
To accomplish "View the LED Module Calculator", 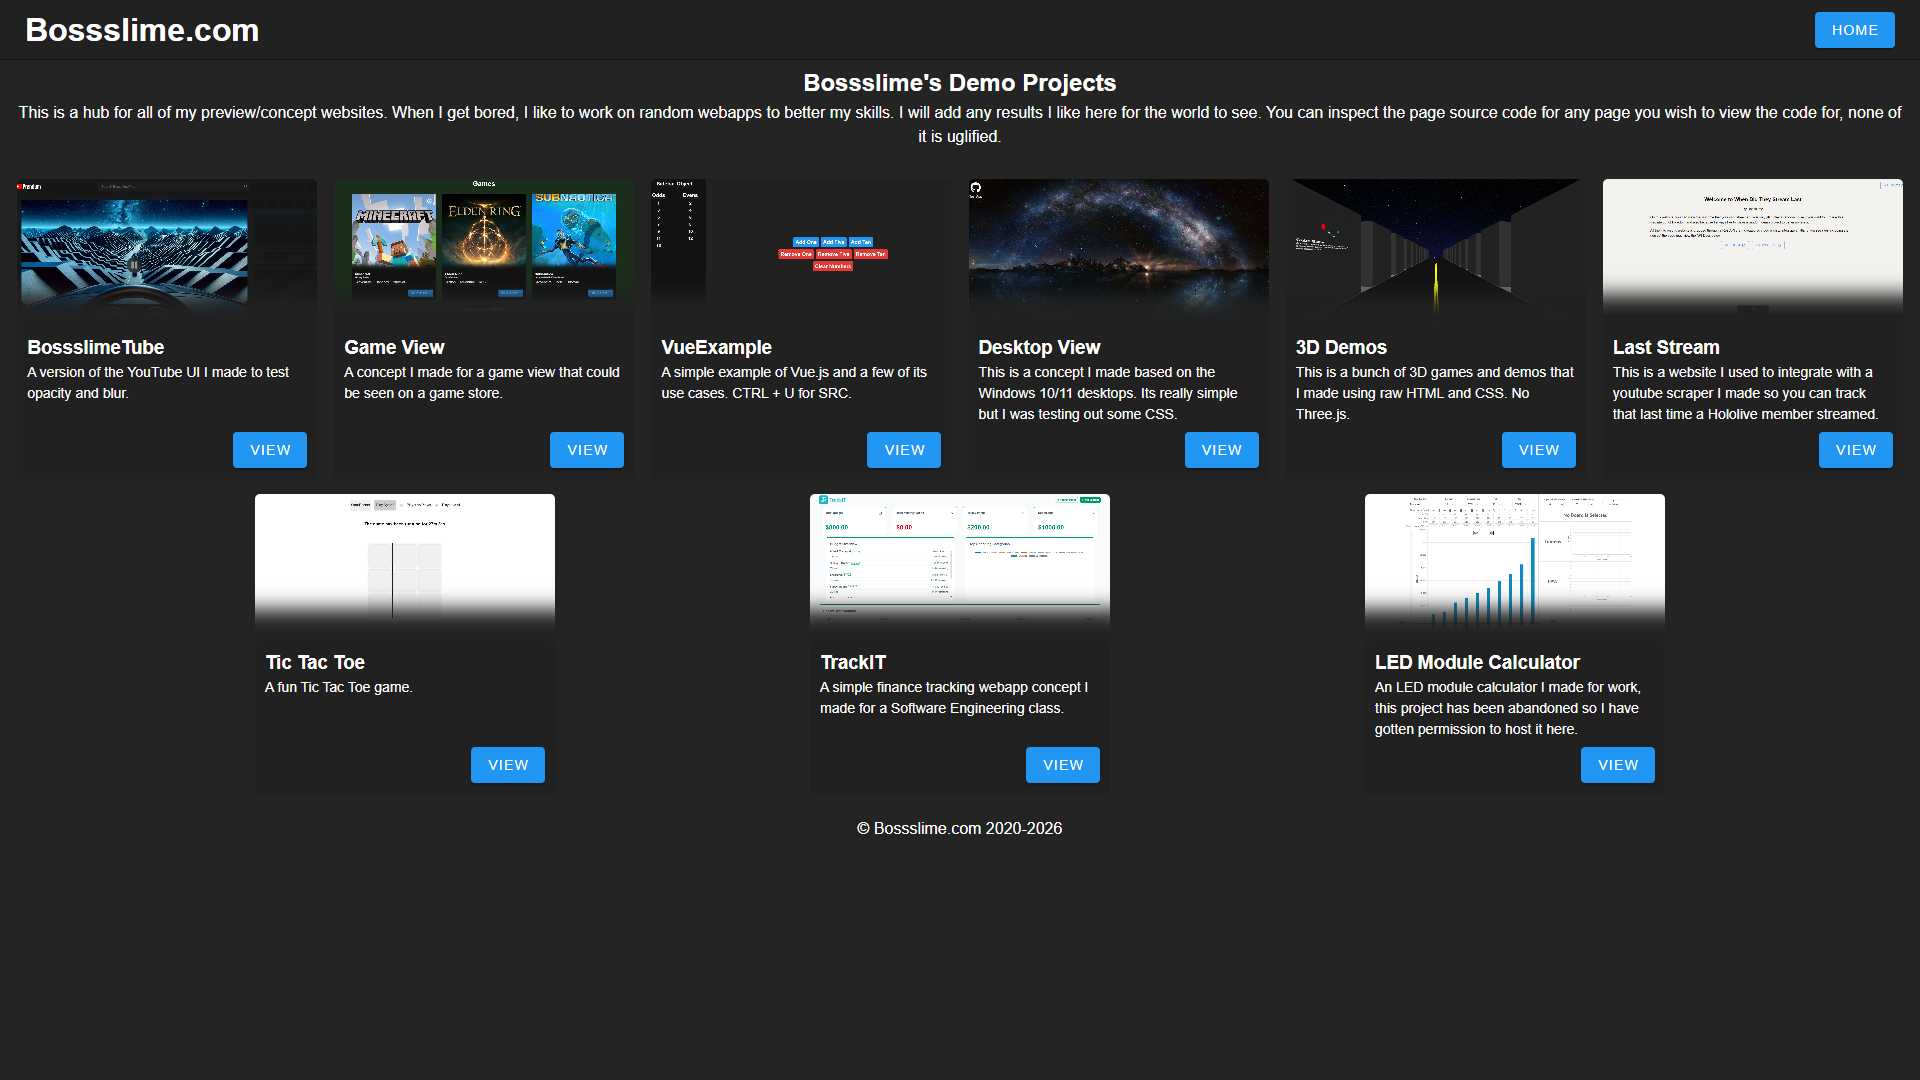I will (x=1617, y=764).
